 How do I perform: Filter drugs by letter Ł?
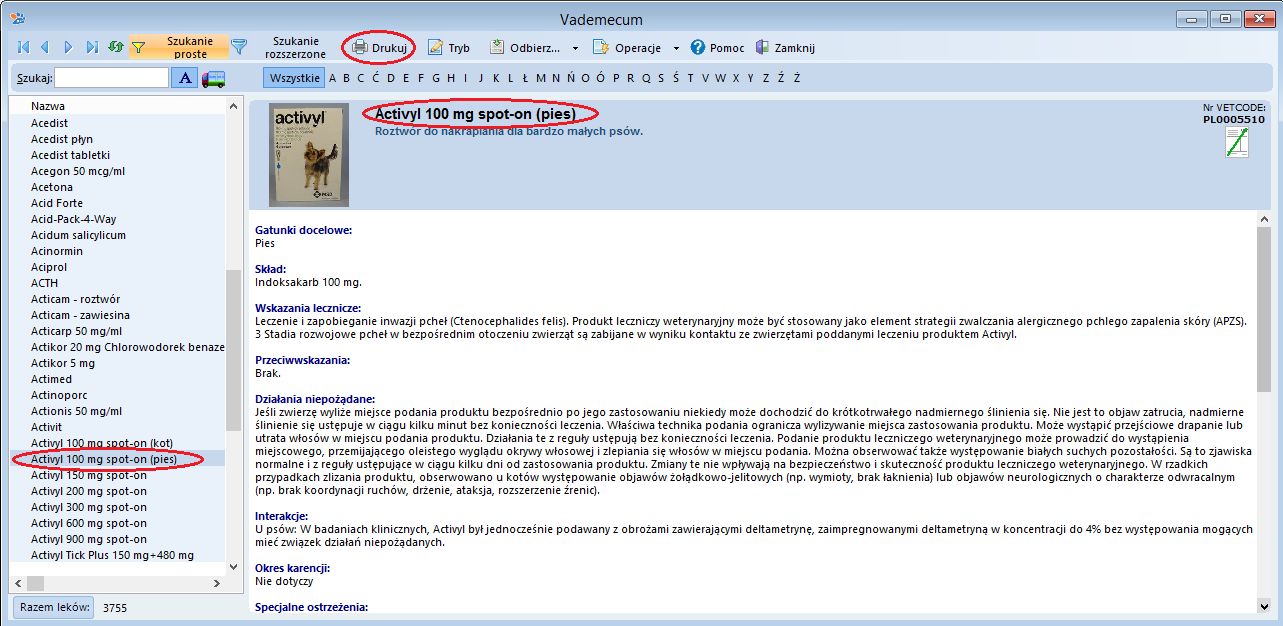pyautogui.click(x=525, y=78)
